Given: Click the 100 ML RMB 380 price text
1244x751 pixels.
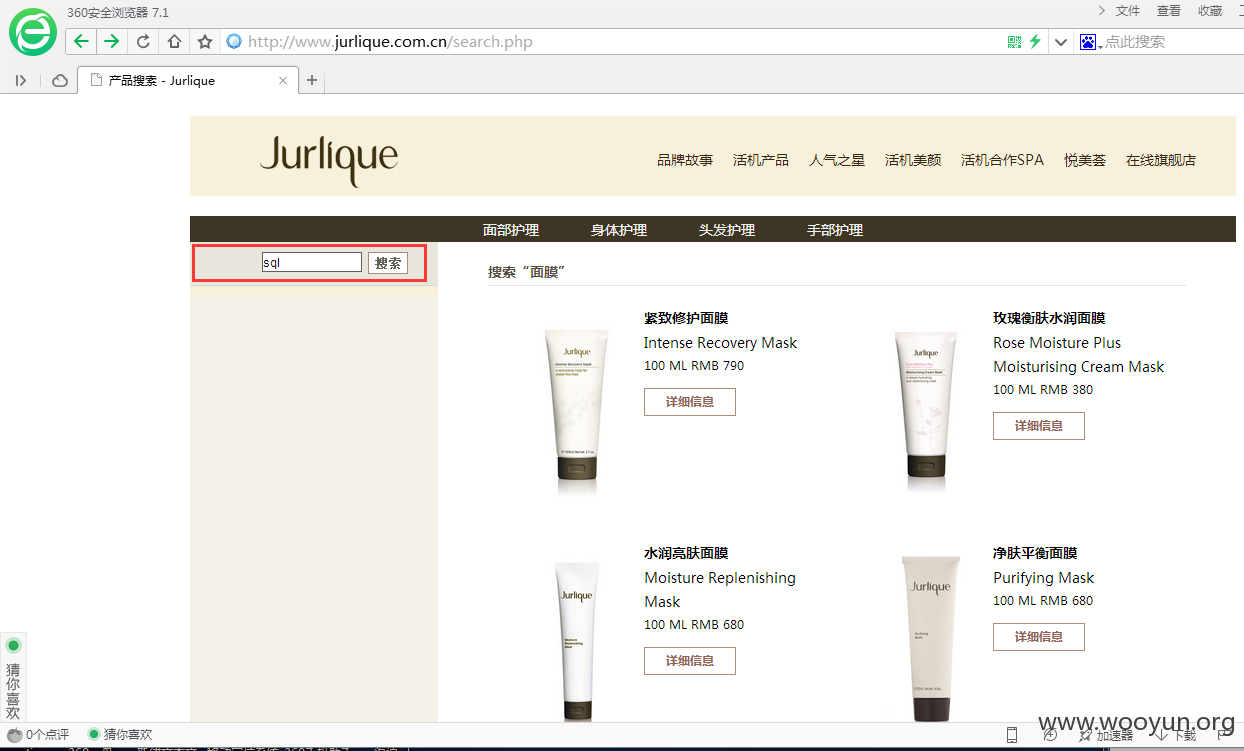Looking at the screenshot, I should pyautogui.click(x=1043, y=390).
